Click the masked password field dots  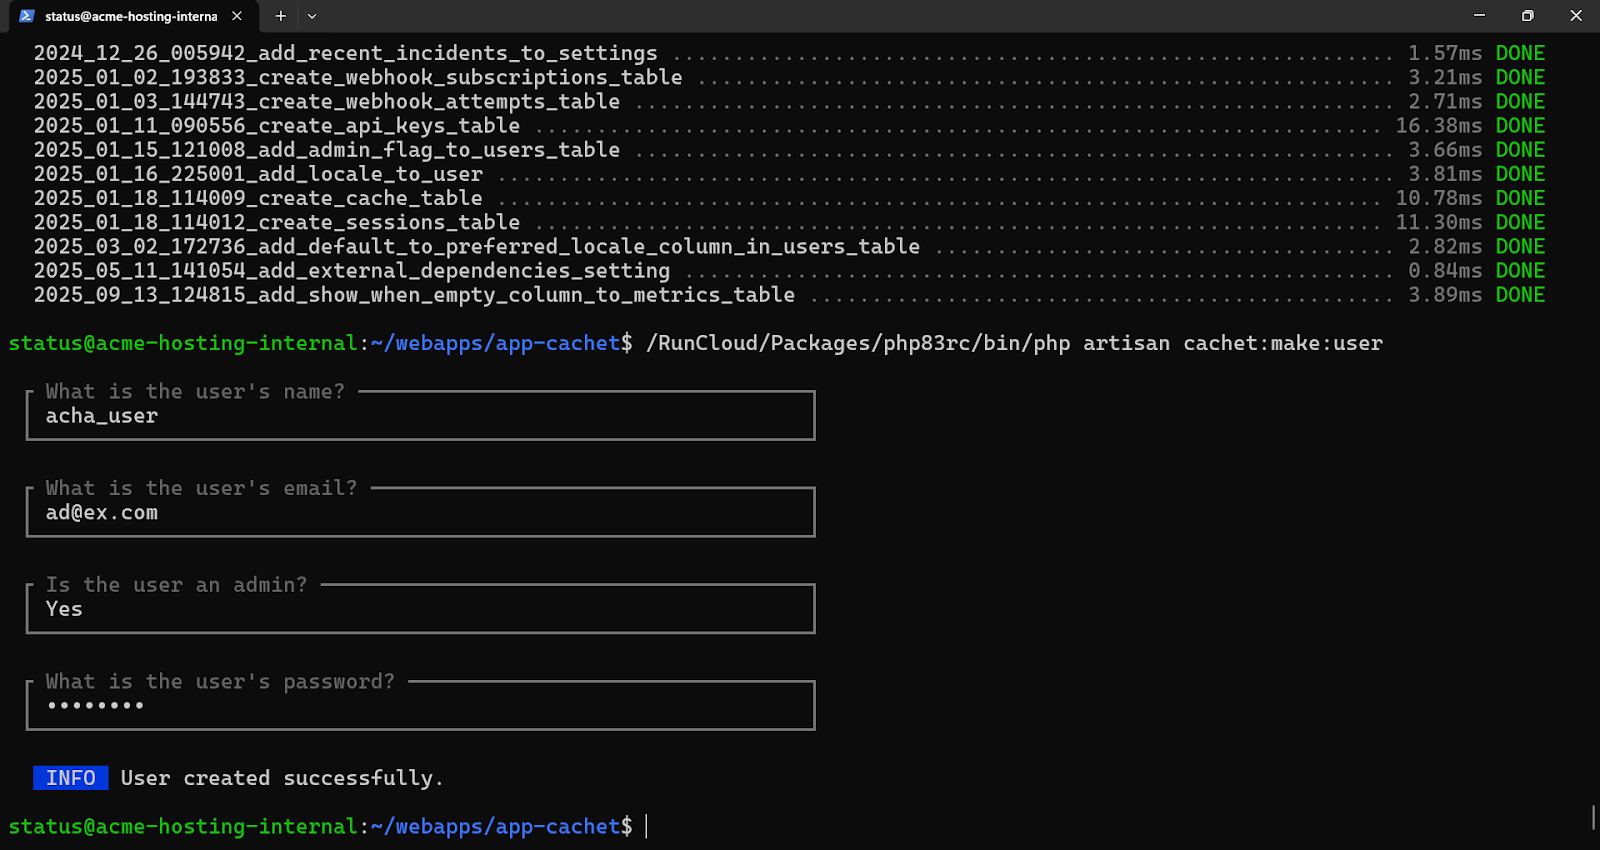(x=96, y=706)
